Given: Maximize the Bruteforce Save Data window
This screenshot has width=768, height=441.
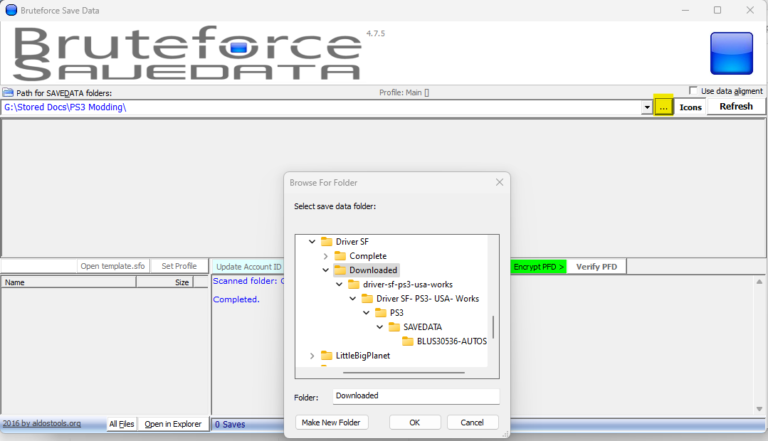Looking at the screenshot, I should 717,10.
